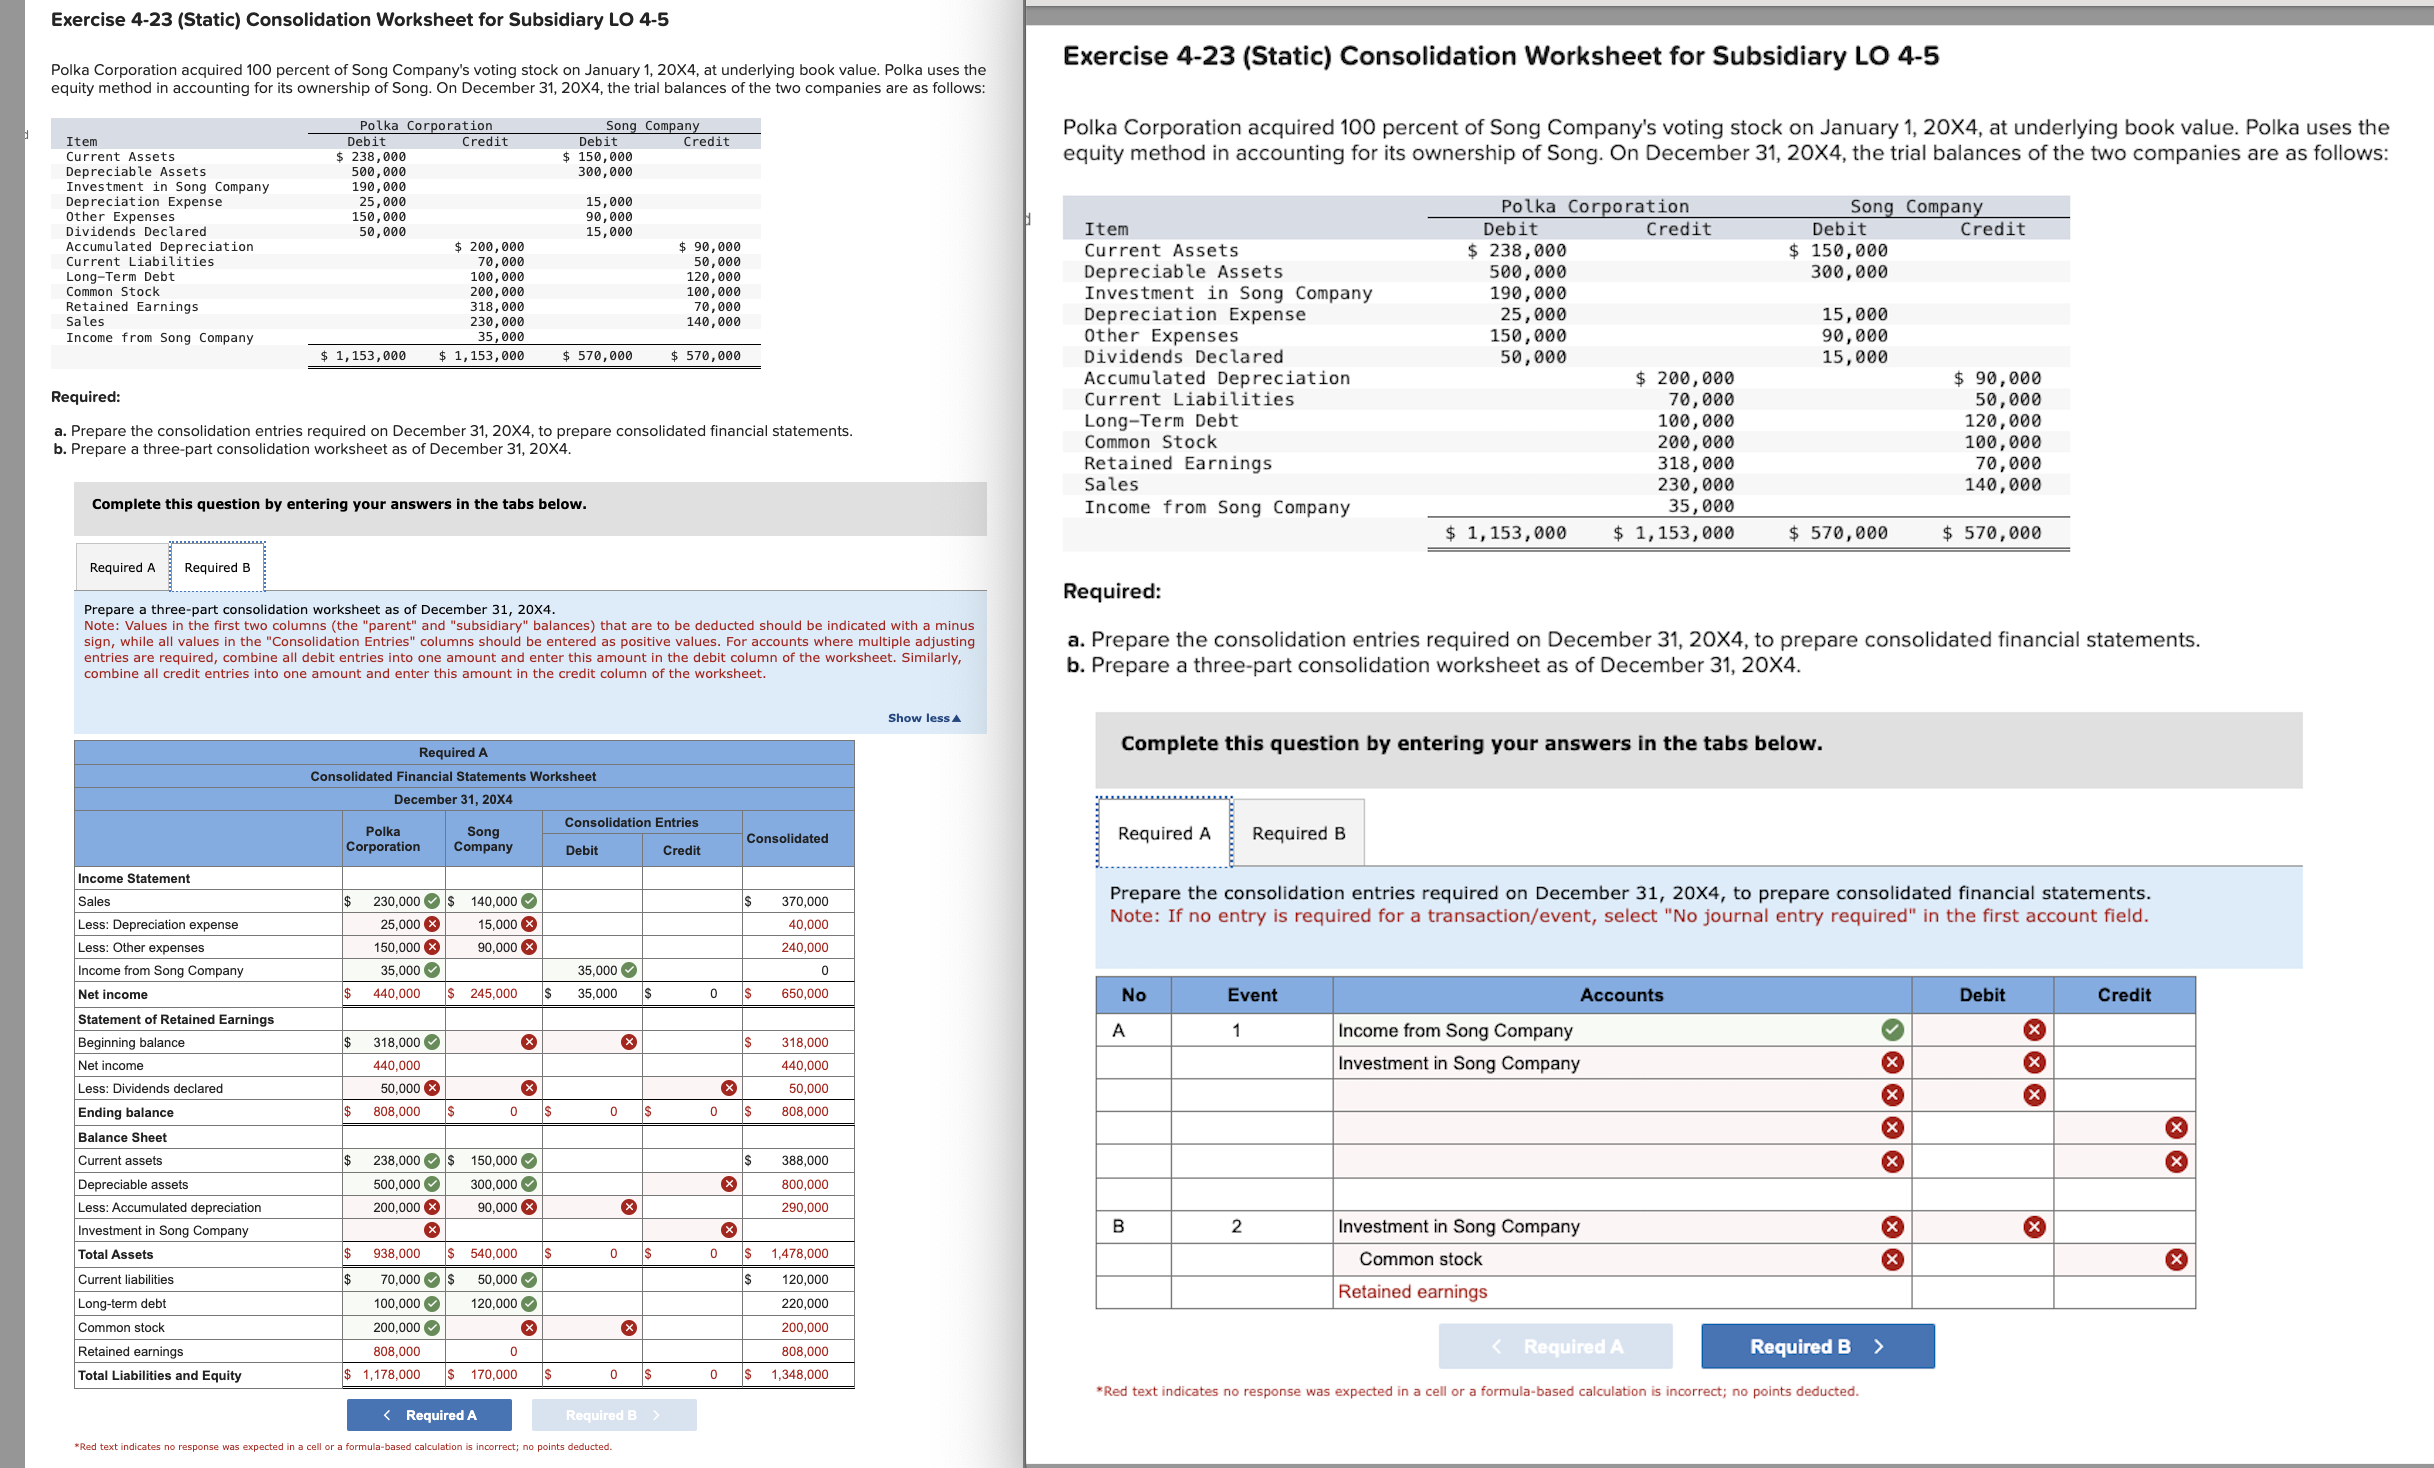
Task: Click red X beside Song depreciation expense 15,000
Action: [x=529, y=924]
